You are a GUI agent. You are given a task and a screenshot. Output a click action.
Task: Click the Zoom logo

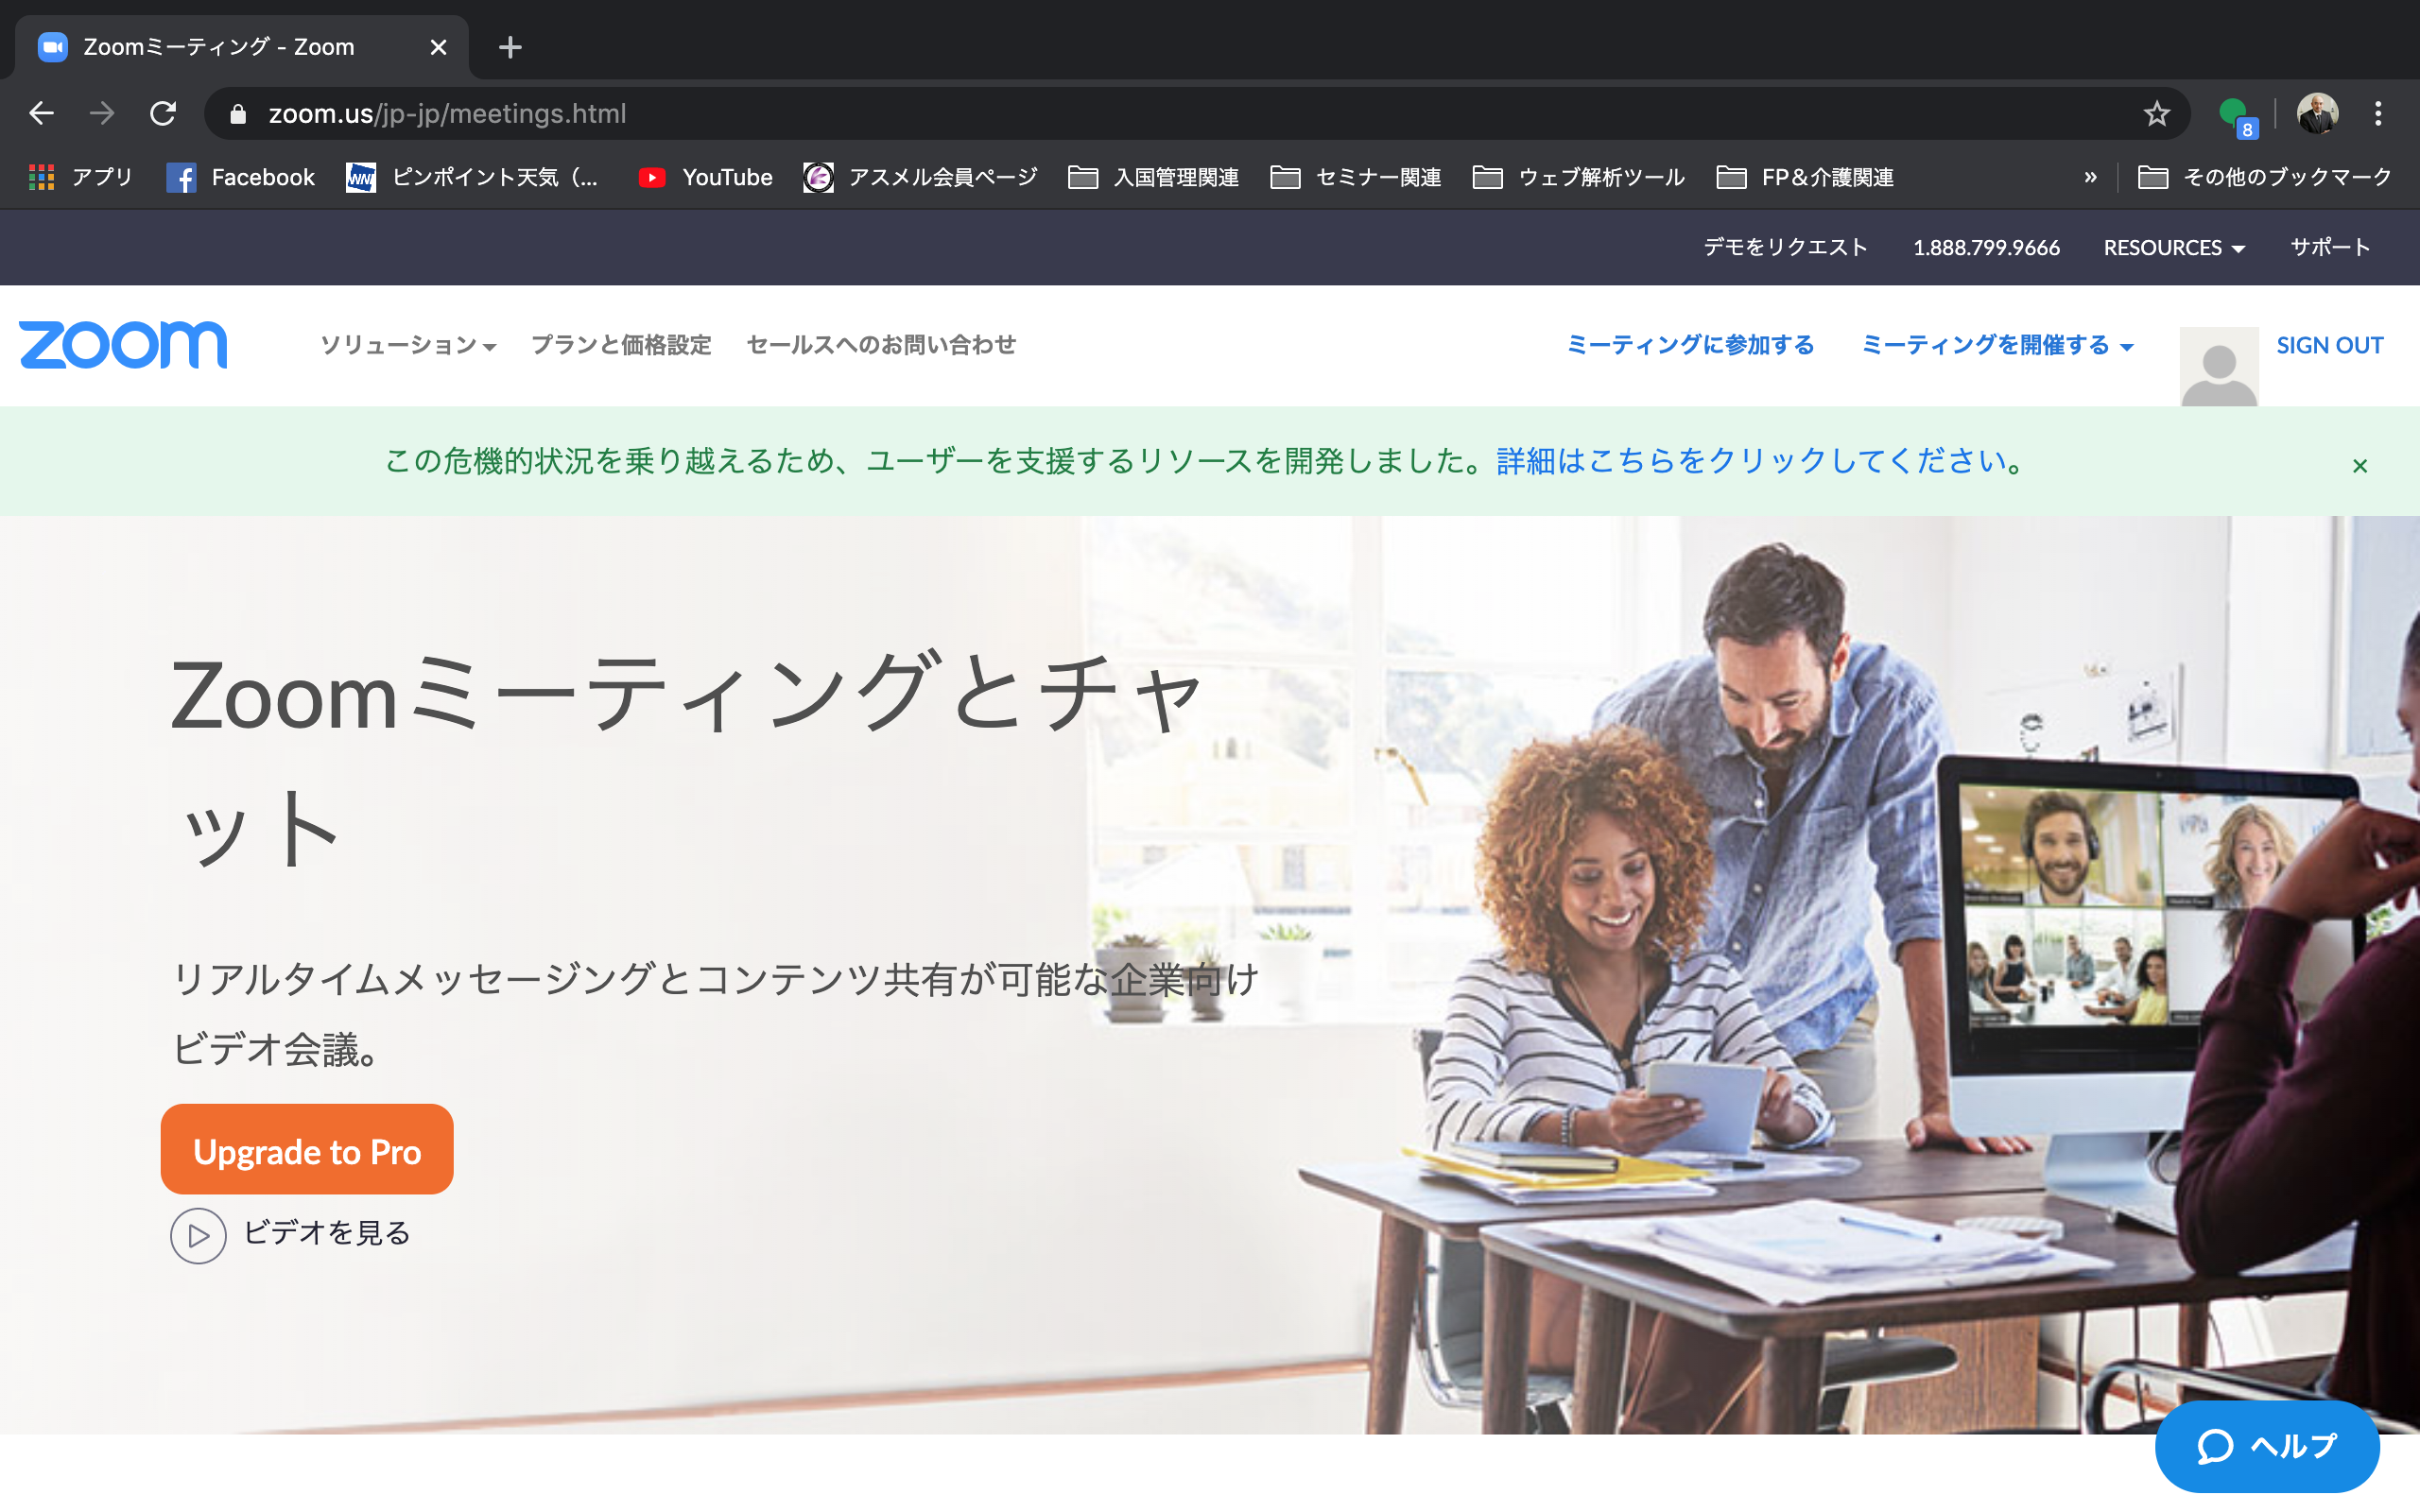123,345
